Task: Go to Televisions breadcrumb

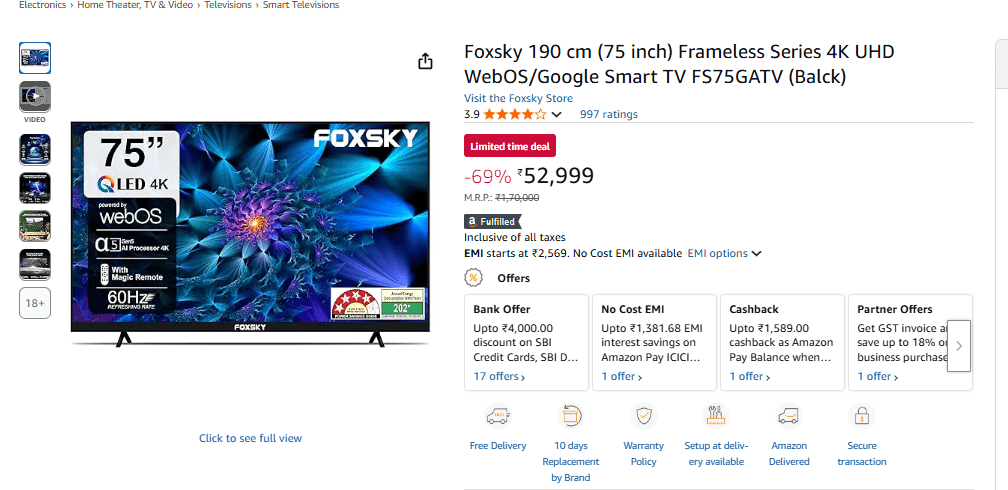Action: click(x=228, y=5)
